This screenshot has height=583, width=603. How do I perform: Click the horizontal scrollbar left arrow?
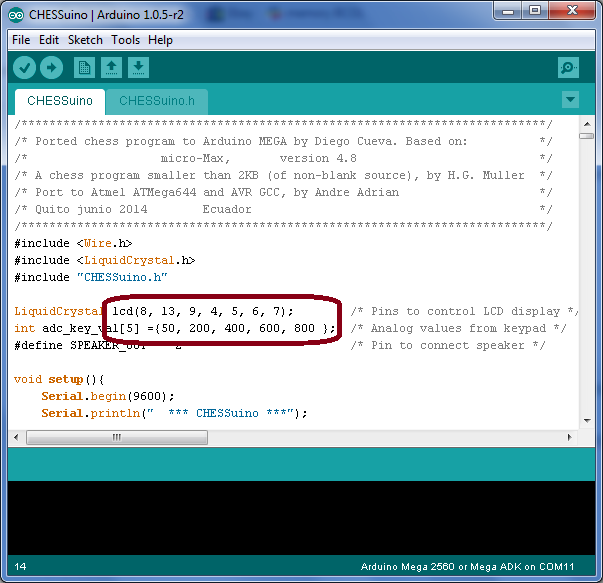(x=16, y=437)
